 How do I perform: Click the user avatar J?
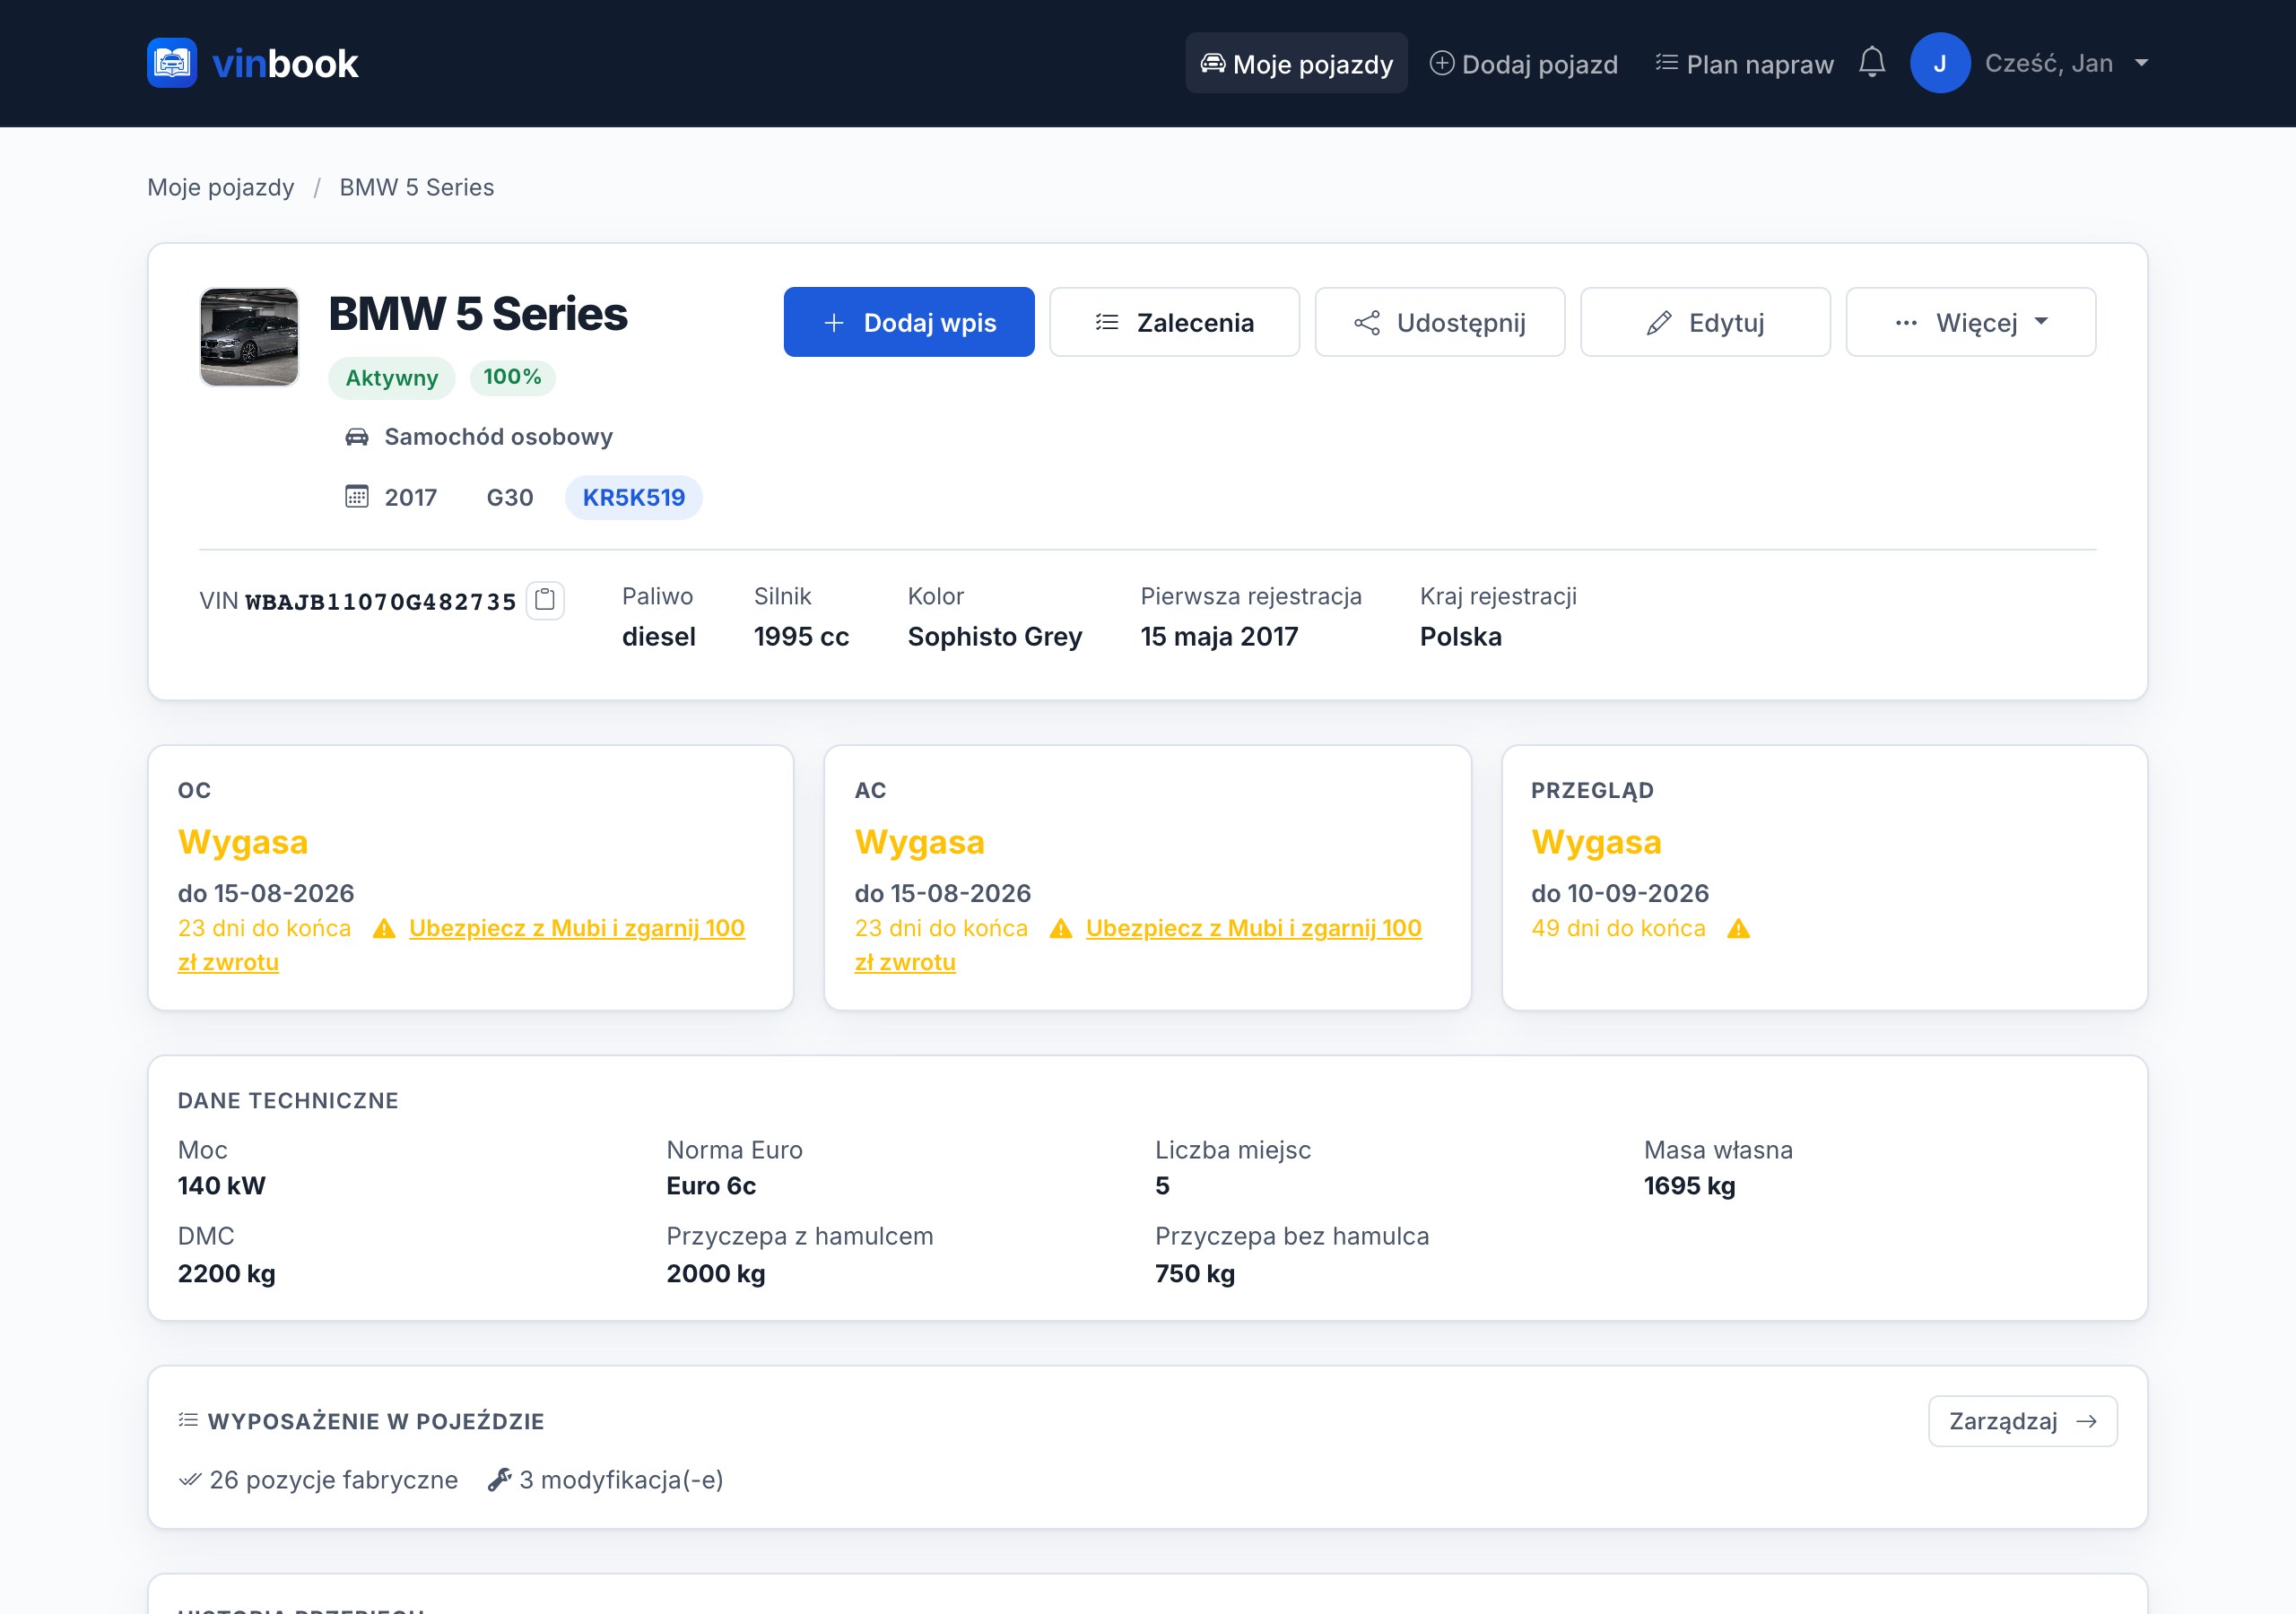pos(1939,63)
